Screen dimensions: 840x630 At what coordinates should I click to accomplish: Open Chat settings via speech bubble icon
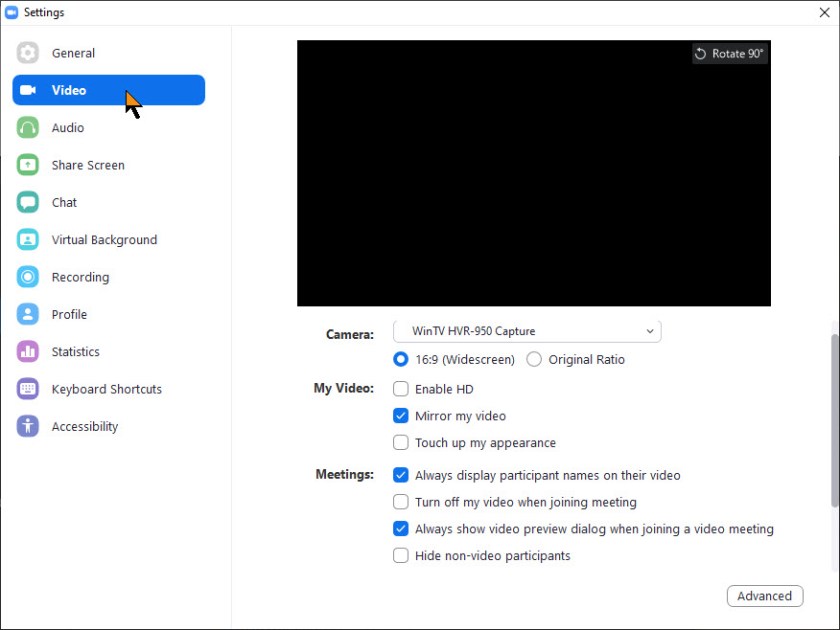pos(29,202)
